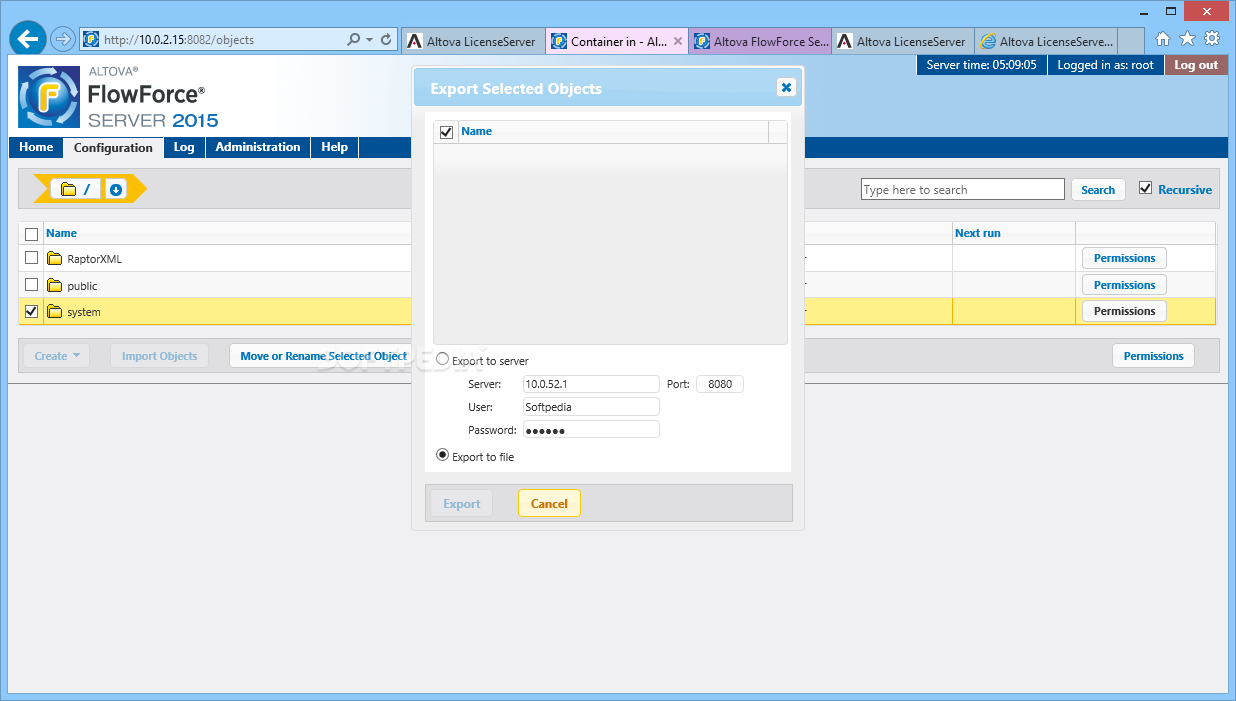Toggle the select-all checkbox in the export dialog
Screen dimensions: 1236x701
point(446,132)
